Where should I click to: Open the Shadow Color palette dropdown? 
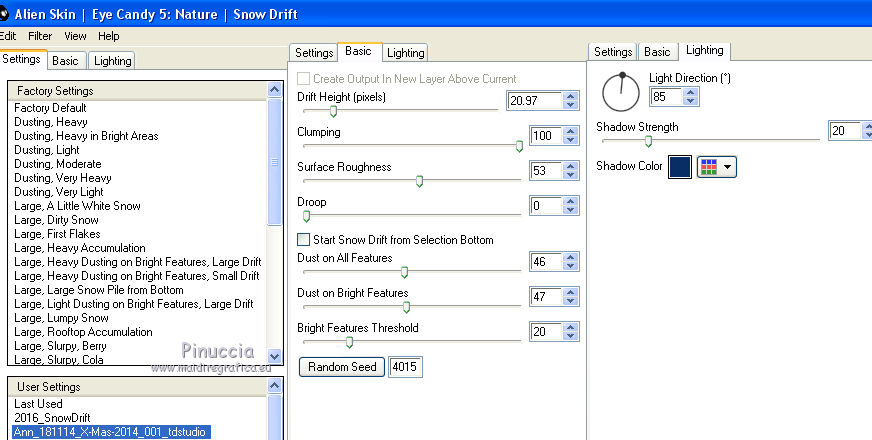click(717, 167)
